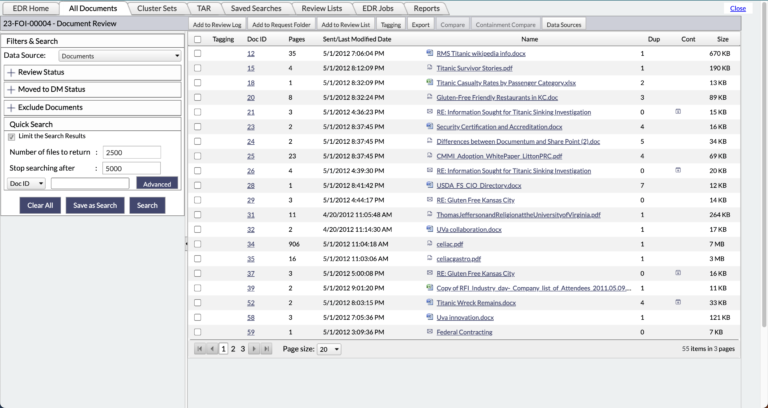Tick the select-all checkbox in the table header
768x408 pixels.
pyautogui.click(x=197, y=39)
